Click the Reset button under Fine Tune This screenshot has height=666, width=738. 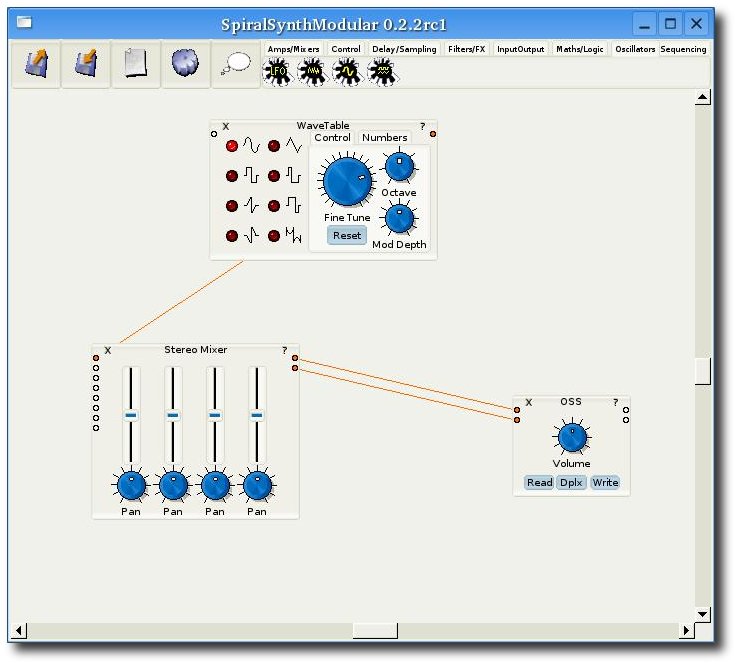[347, 235]
